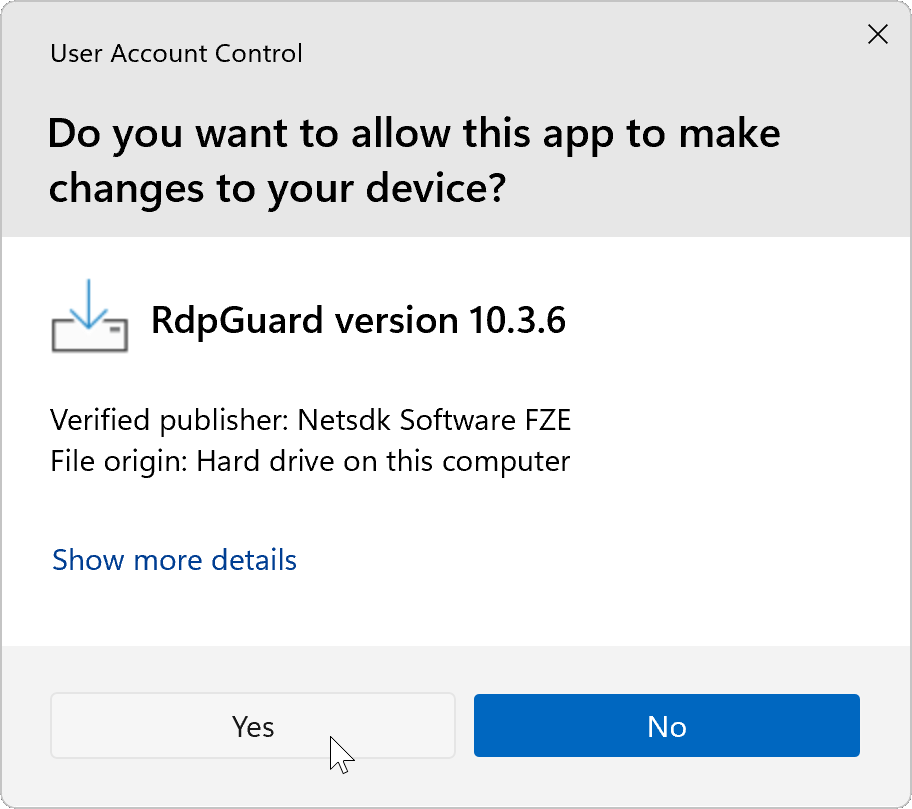Screen dimensions: 912x809
Task: Click Verified publisher: Netsdk Software FZE
Action: (311, 420)
